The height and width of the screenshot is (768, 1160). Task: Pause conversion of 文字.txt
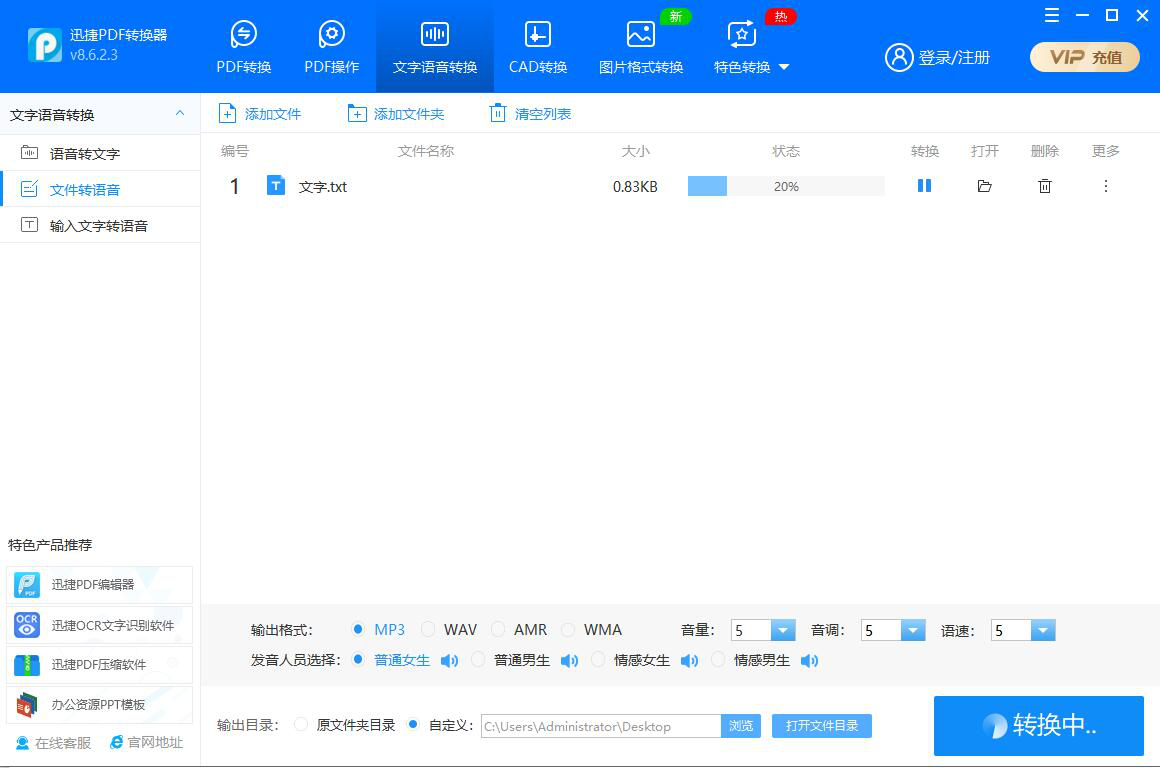[924, 186]
